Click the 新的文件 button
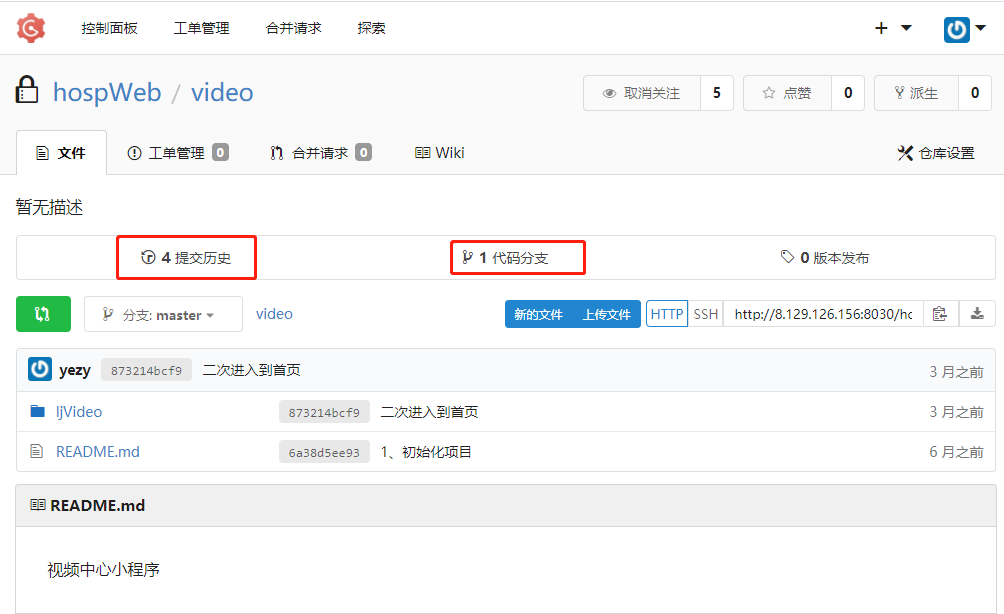 pos(538,314)
